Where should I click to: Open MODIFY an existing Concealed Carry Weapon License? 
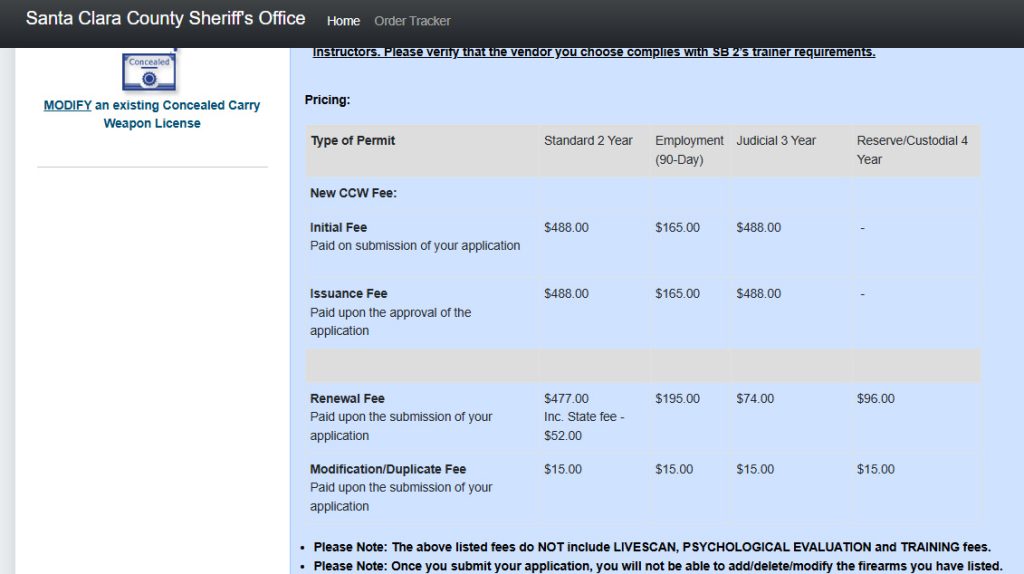[152, 114]
